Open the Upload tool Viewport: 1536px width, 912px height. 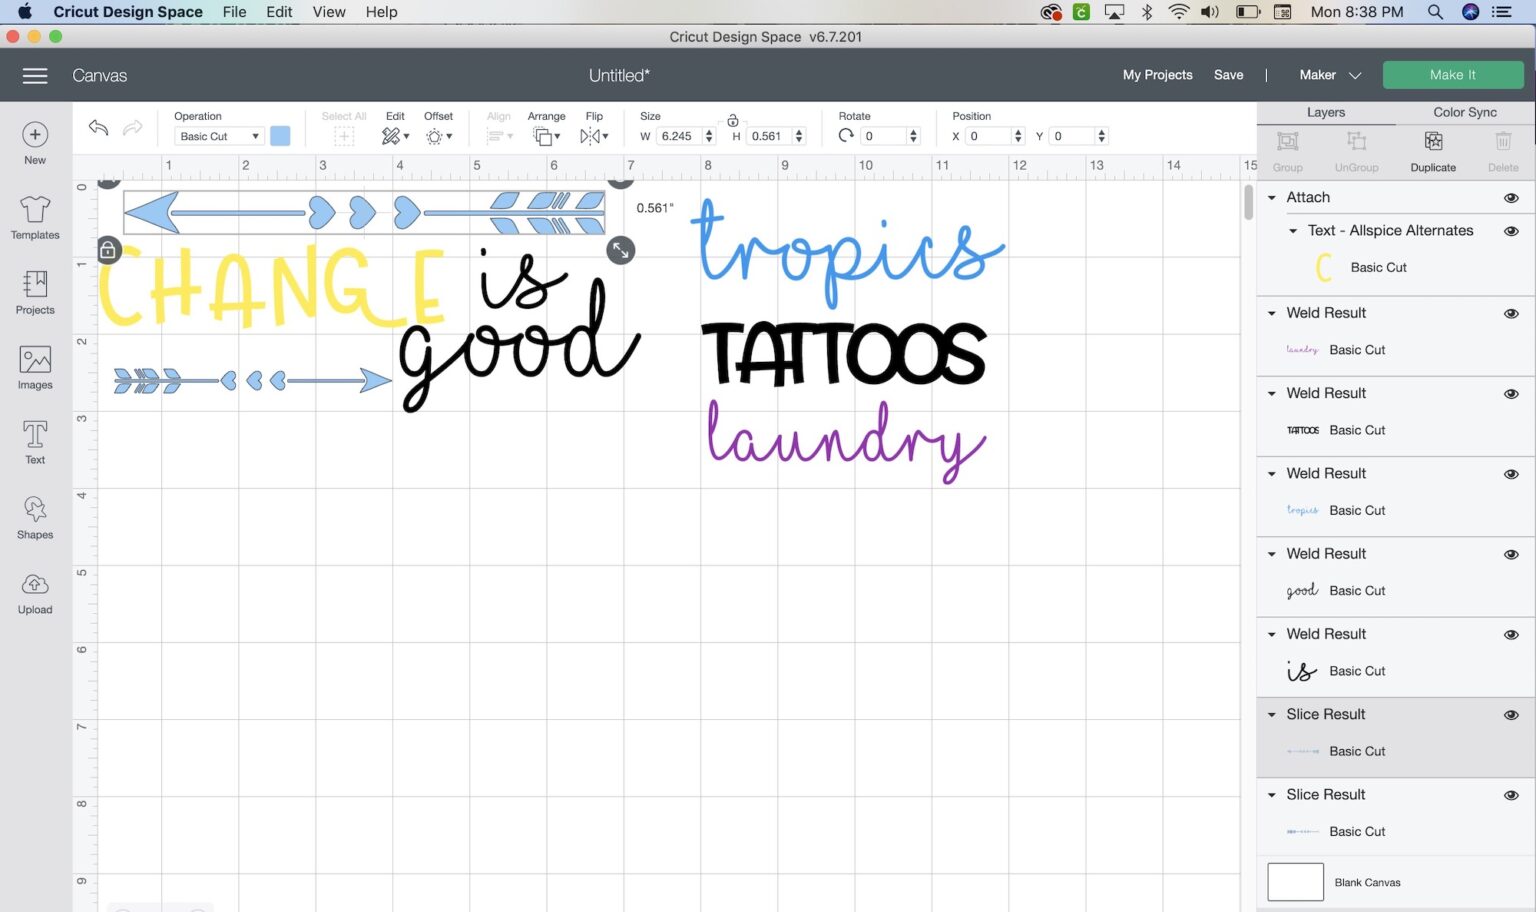pyautogui.click(x=34, y=592)
